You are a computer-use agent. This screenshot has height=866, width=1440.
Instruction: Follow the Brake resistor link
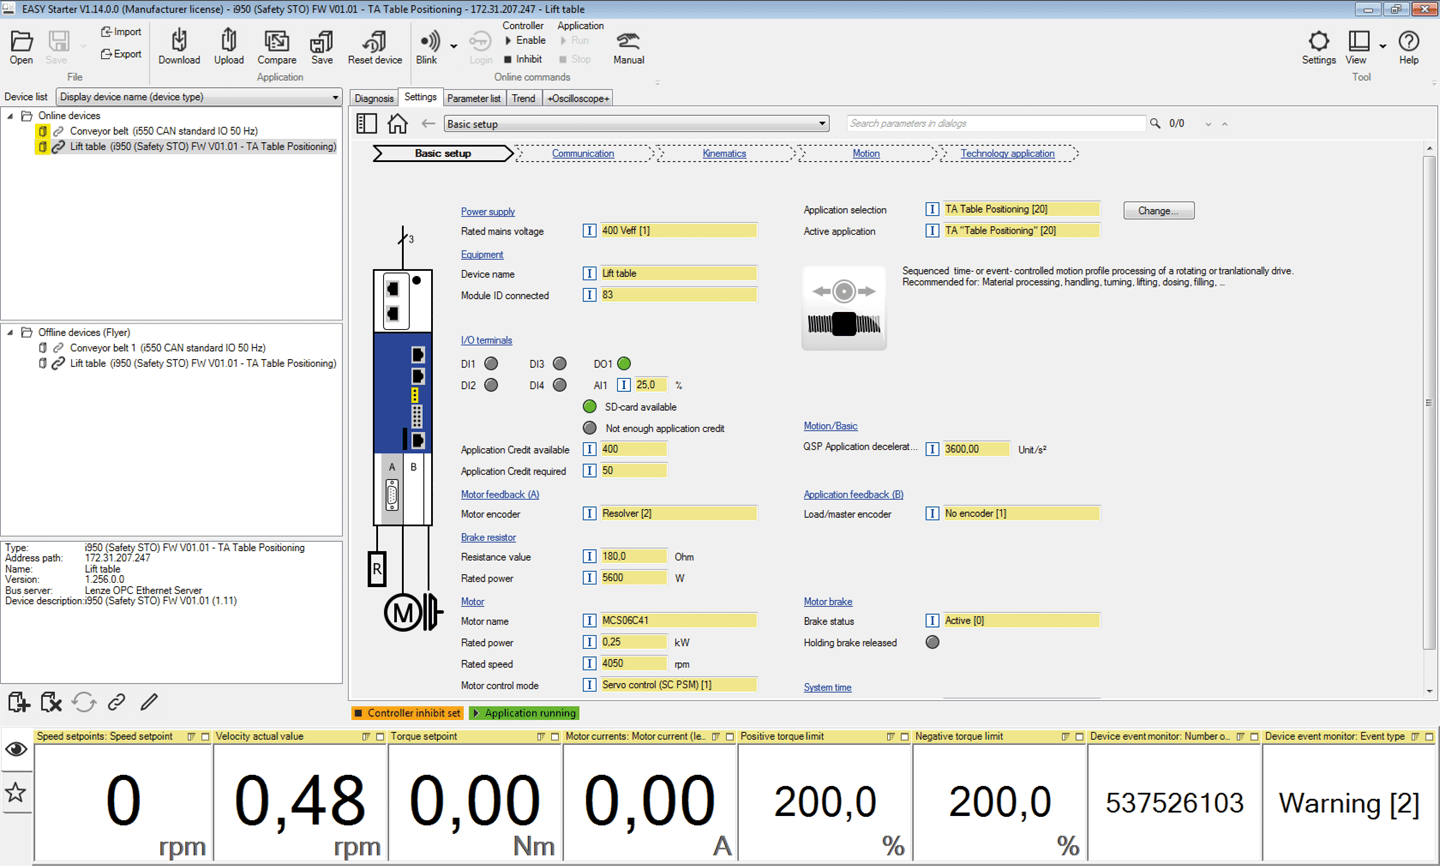(488, 538)
